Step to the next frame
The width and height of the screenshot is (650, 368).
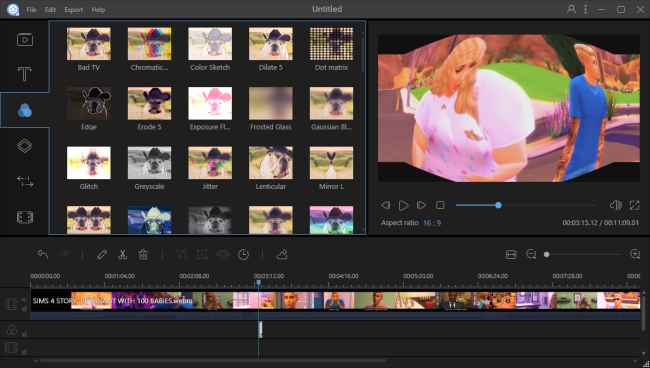[x=421, y=205]
